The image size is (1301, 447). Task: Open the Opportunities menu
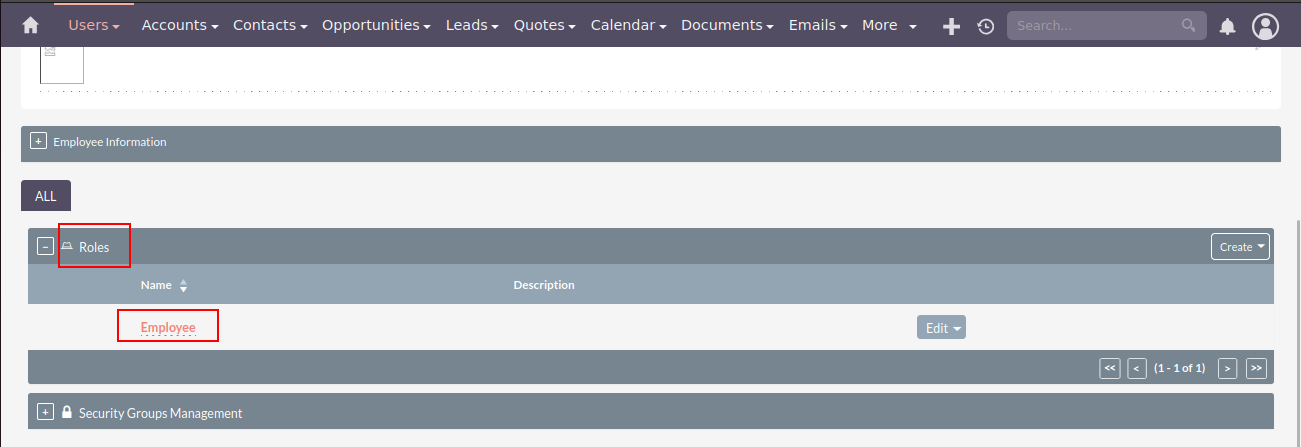tap(377, 25)
